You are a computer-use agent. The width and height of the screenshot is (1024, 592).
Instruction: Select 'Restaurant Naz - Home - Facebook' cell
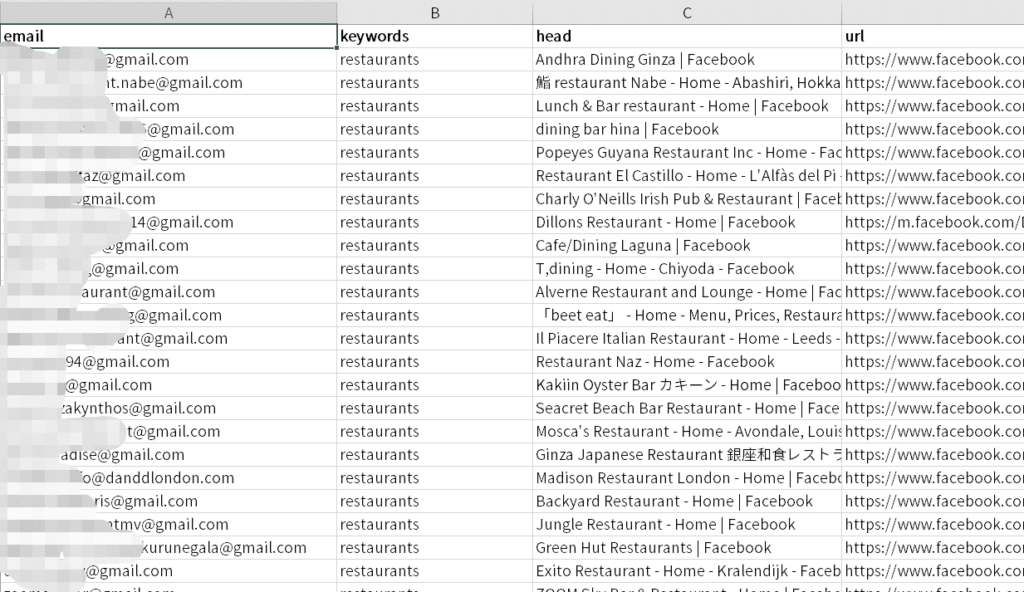click(x=687, y=362)
